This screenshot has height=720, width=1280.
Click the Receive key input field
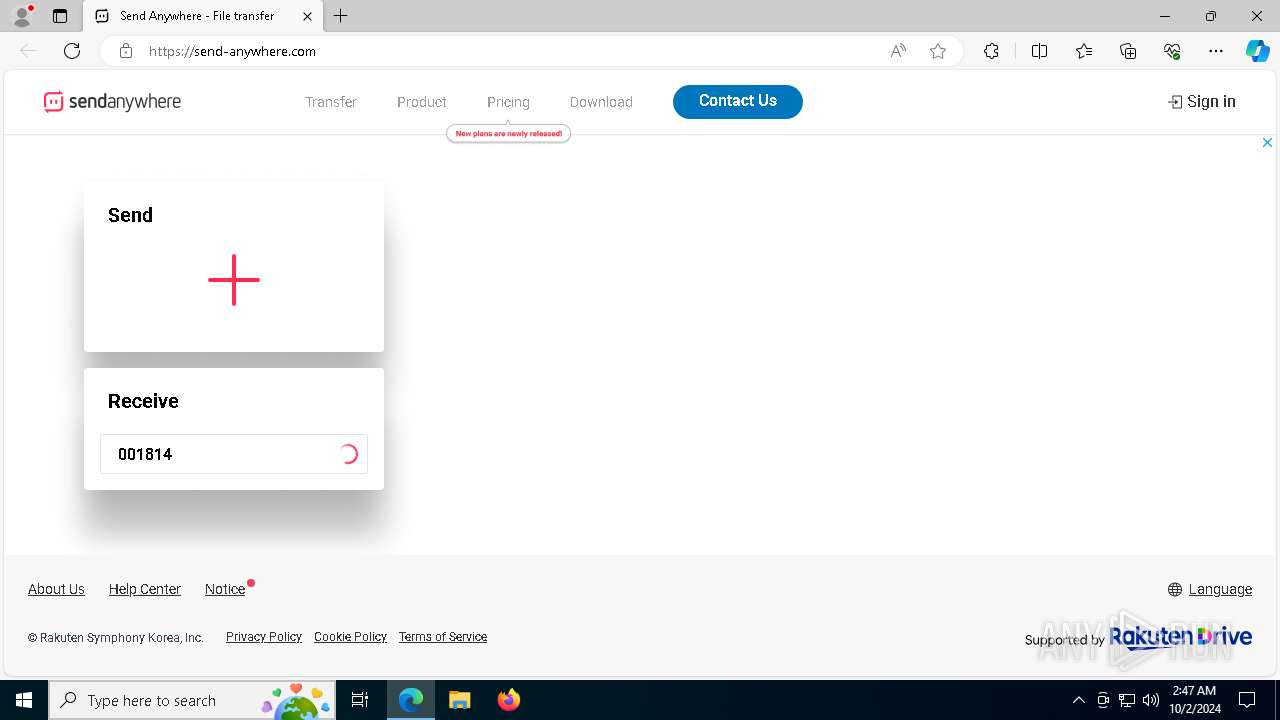234,454
